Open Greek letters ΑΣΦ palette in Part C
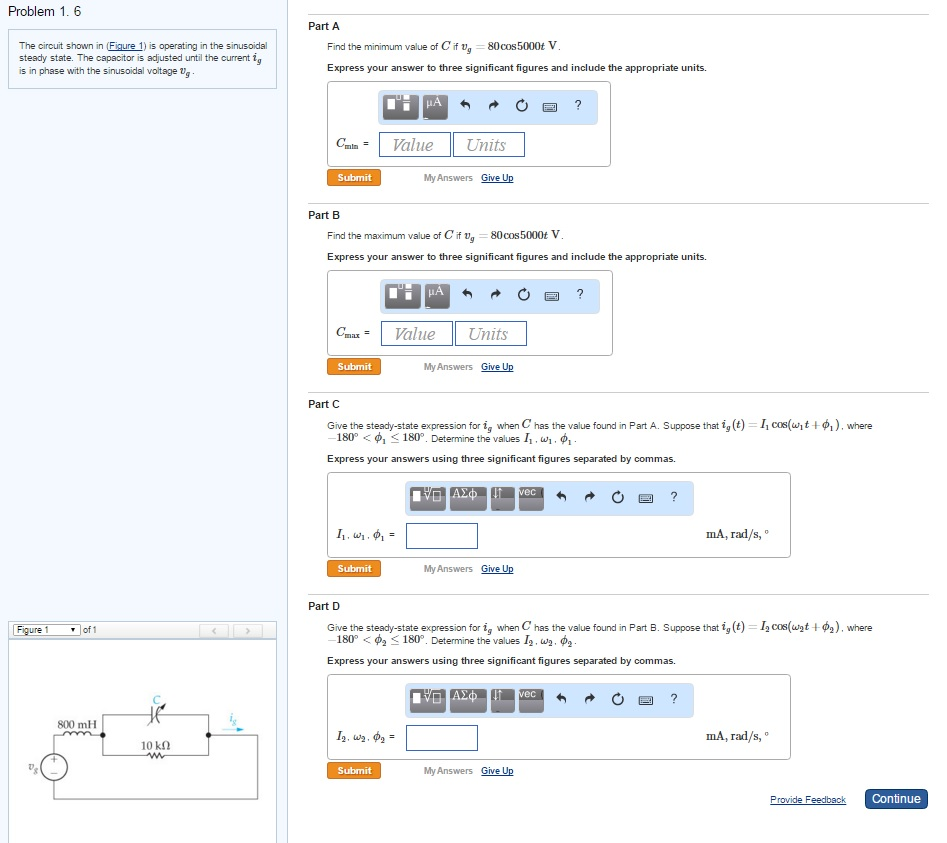 click(466, 497)
